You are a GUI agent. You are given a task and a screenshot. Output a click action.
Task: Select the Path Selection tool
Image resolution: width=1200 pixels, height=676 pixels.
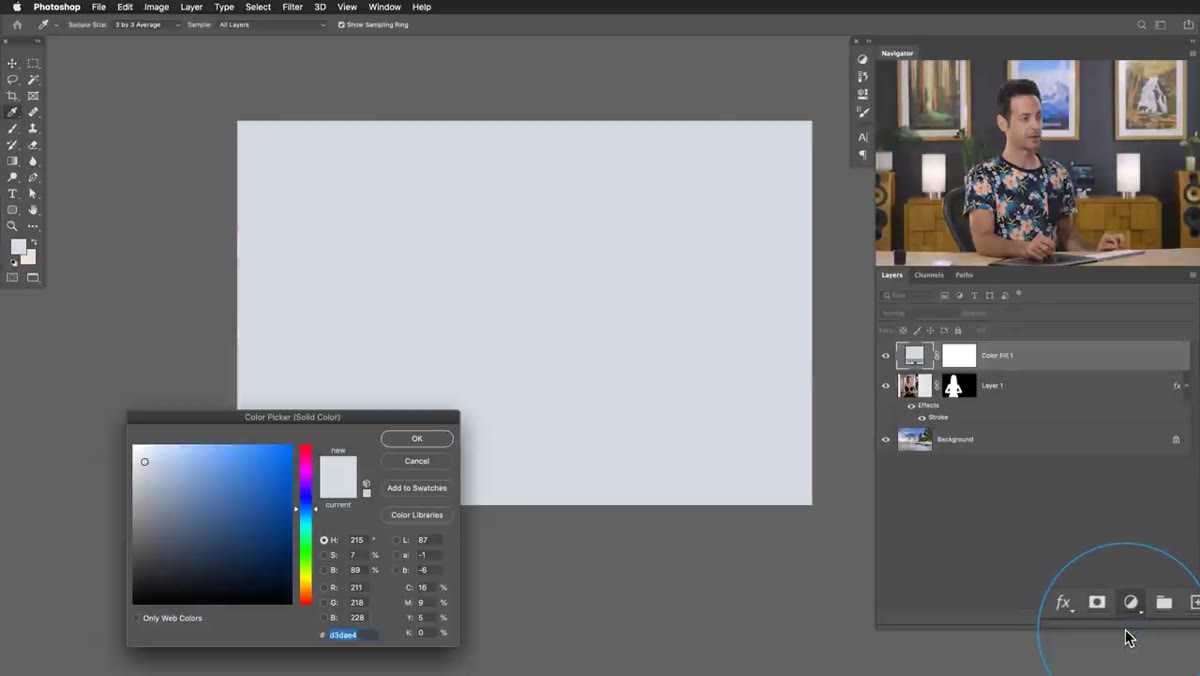pos(33,193)
